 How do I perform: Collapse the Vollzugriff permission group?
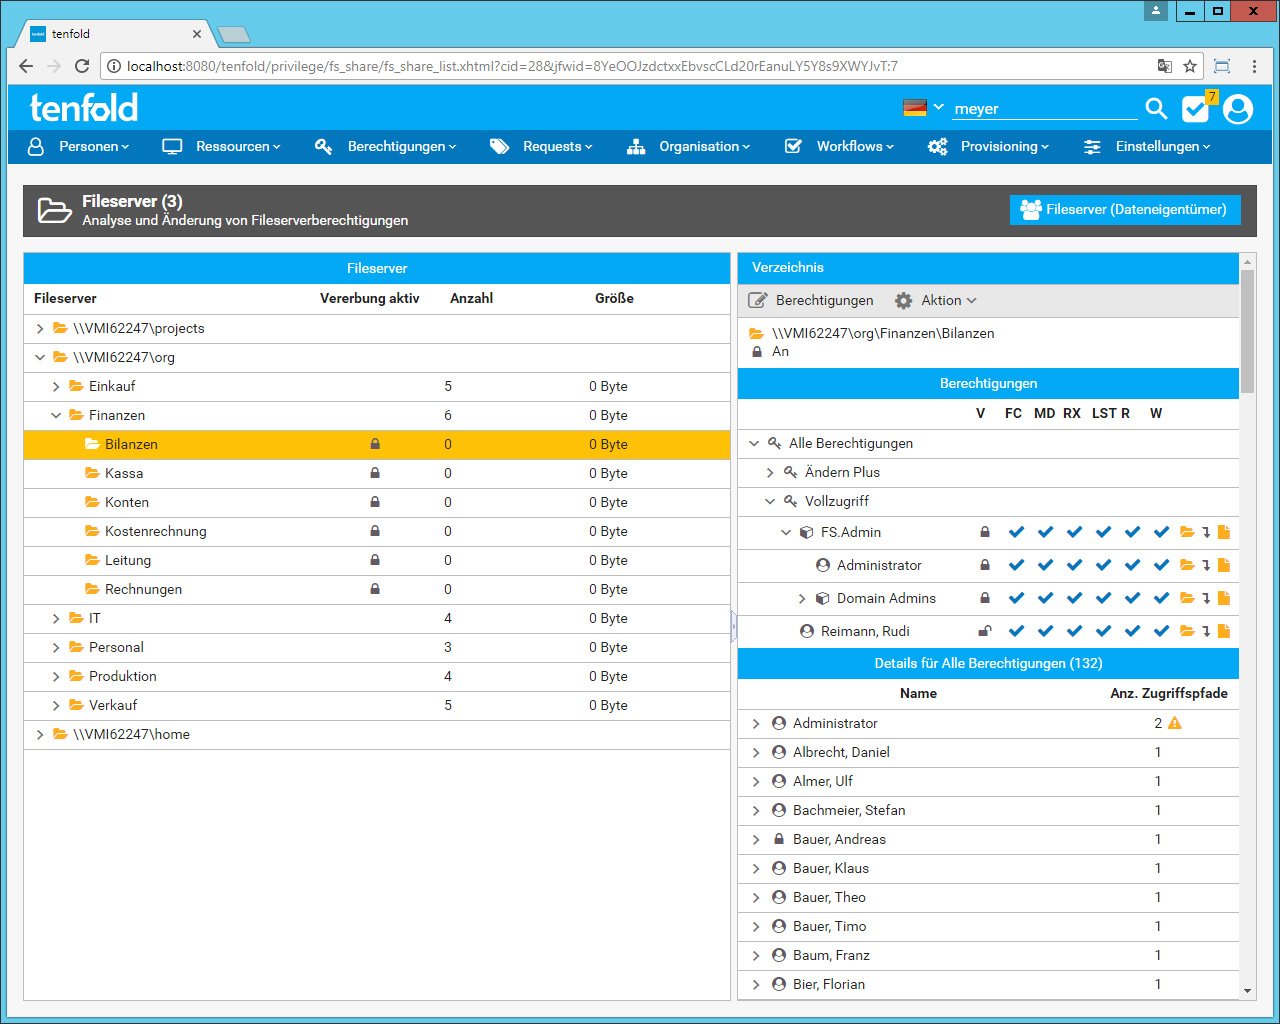click(x=770, y=501)
